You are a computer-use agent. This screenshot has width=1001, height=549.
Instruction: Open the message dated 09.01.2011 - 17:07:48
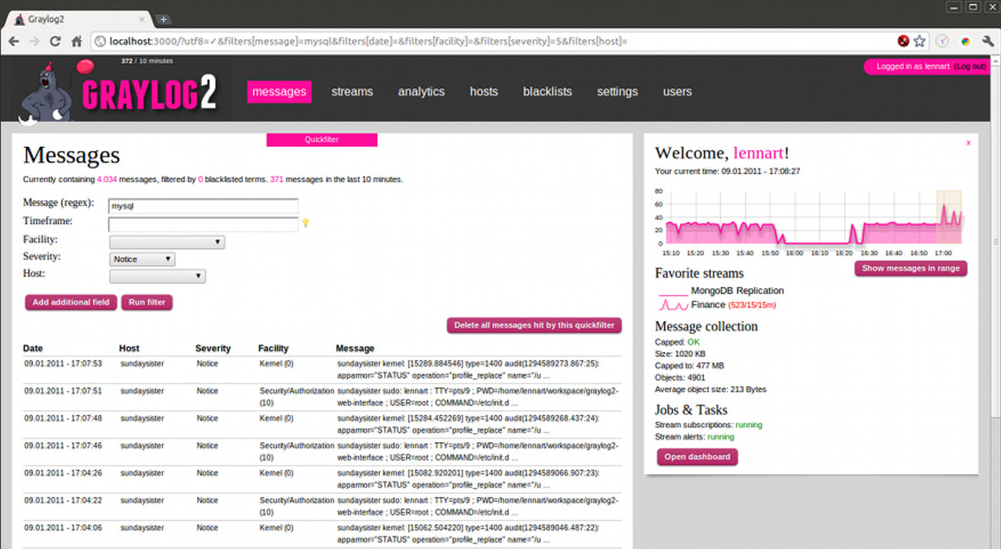(322, 425)
